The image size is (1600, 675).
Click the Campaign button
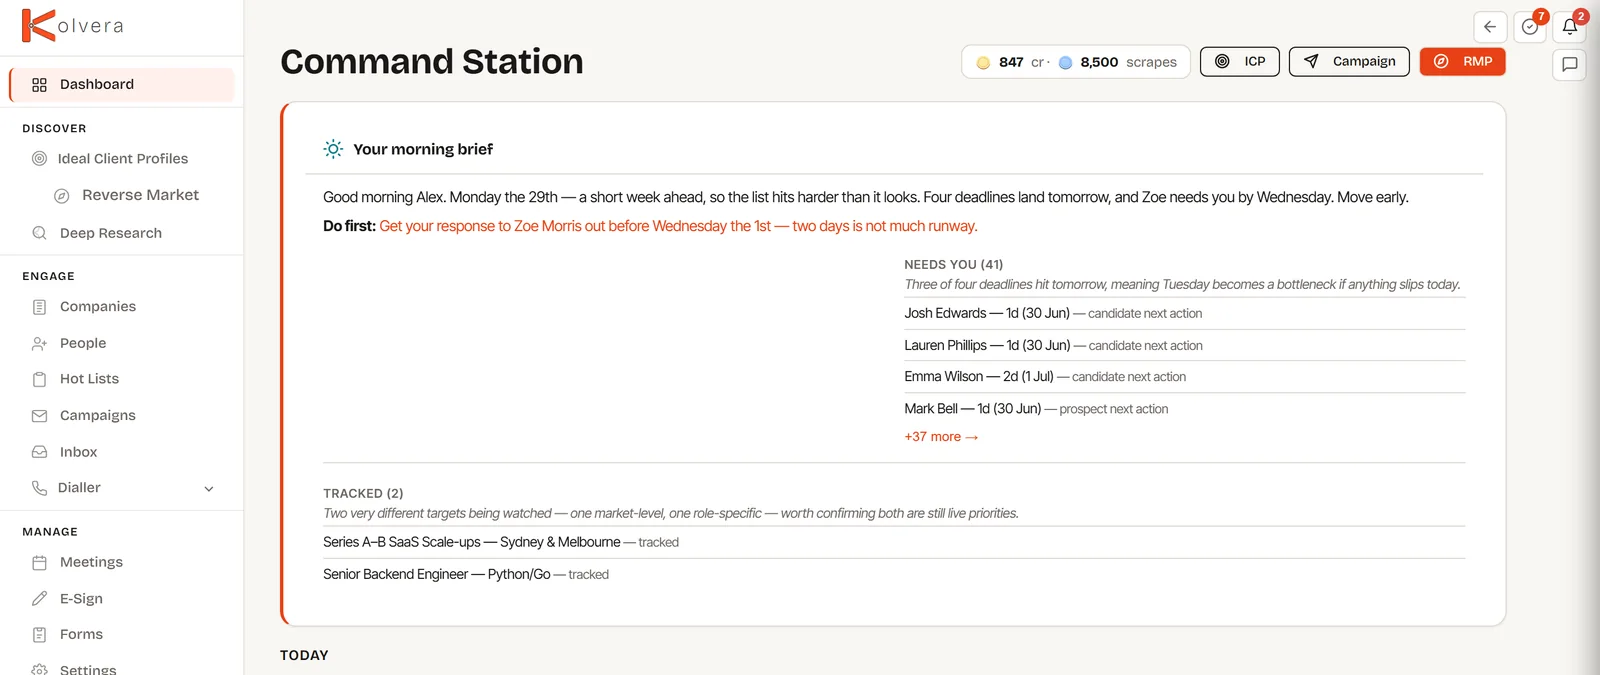[1349, 62]
